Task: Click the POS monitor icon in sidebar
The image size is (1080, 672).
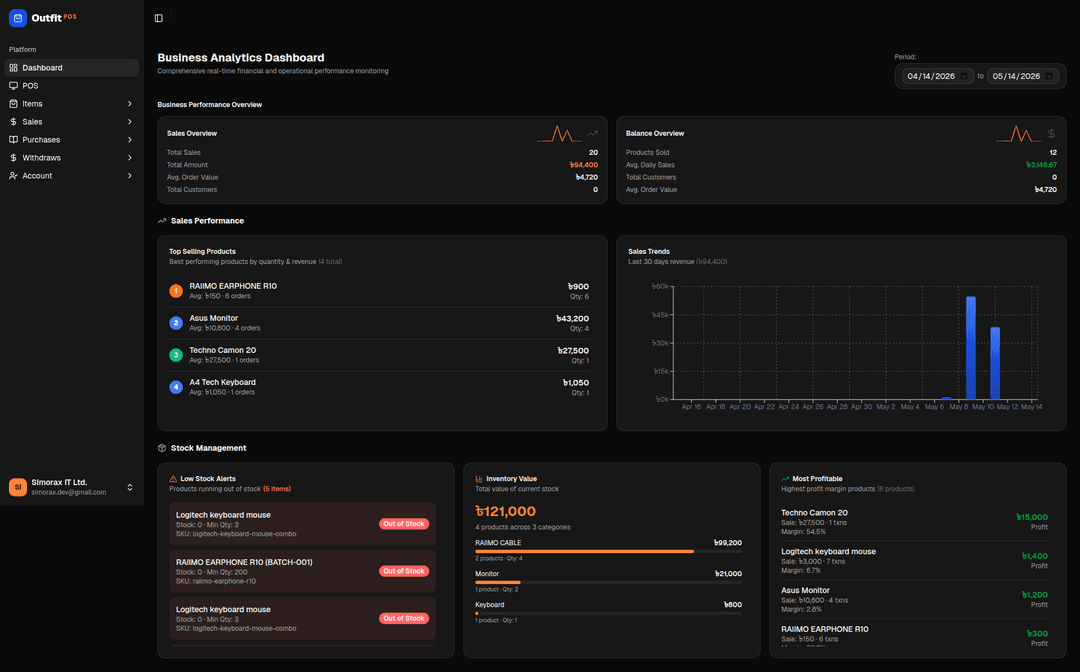Action: [x=13, y=85]
